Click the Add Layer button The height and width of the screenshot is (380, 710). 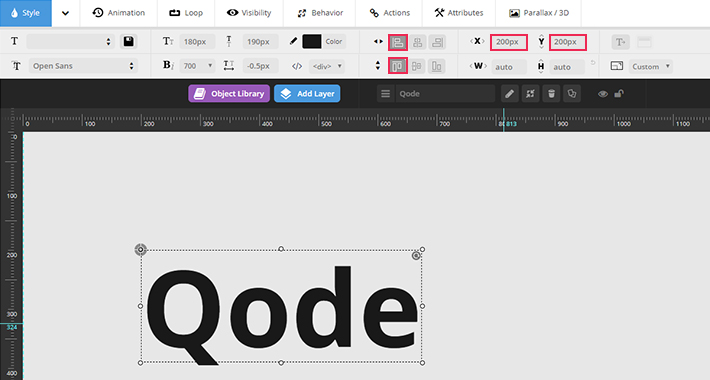click(307, 94)
